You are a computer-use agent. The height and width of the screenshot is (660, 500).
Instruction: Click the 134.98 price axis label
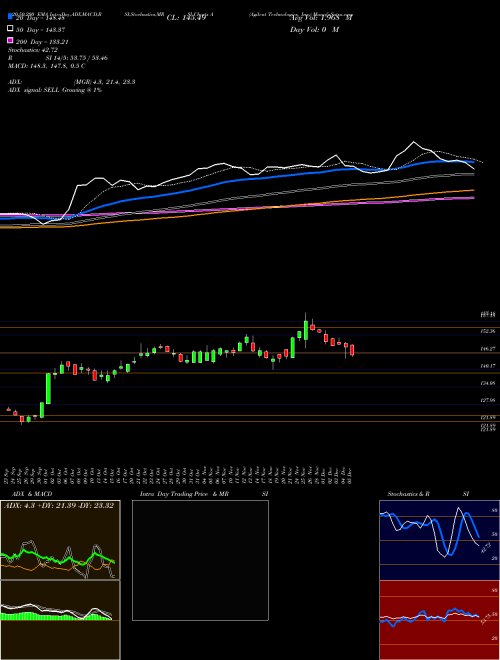[x=488, y=383]
